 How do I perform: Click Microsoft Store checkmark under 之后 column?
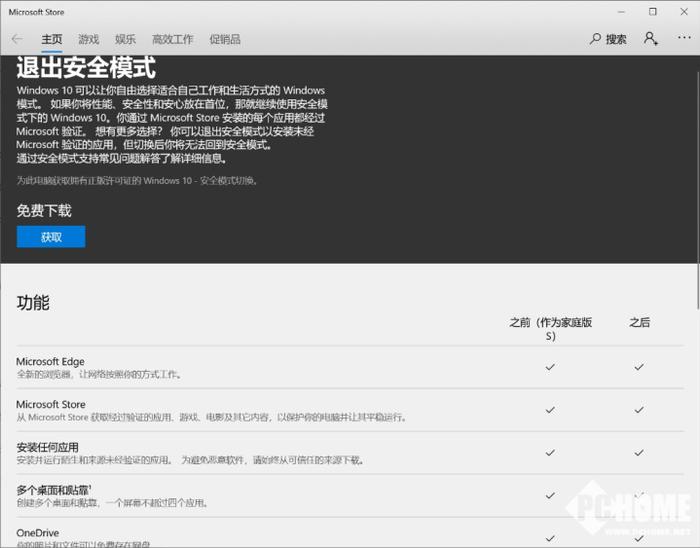coord(639,410)
